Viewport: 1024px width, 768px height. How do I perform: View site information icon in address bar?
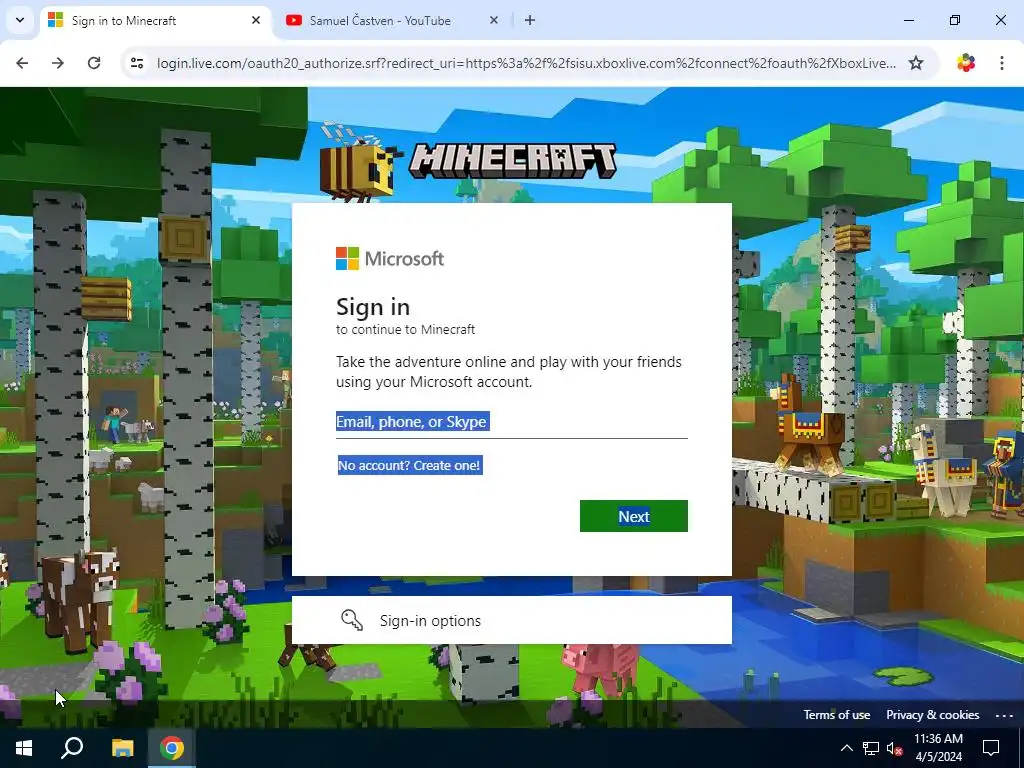click(x=137, y=63)
